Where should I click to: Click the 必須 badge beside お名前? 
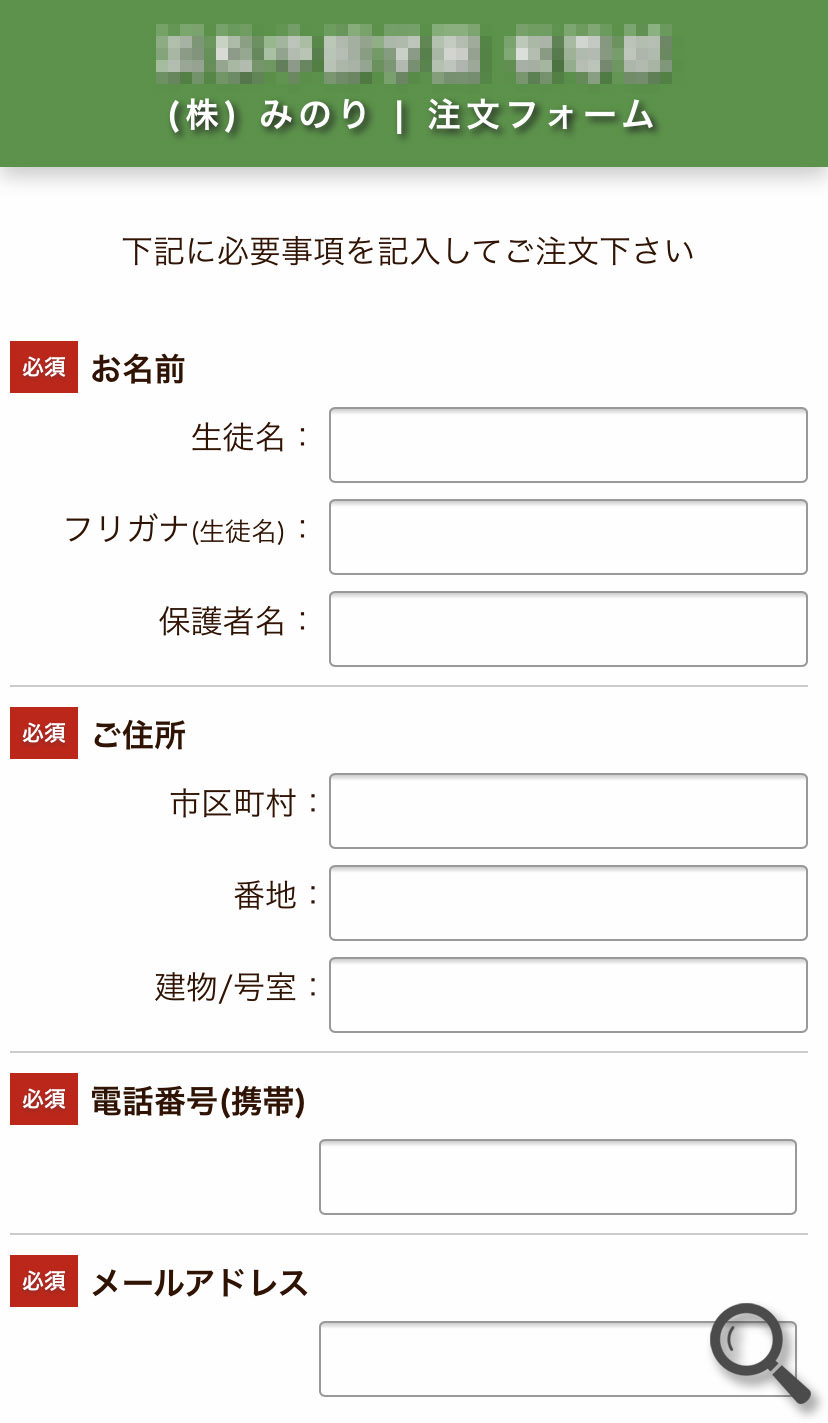tap(44, 367)
